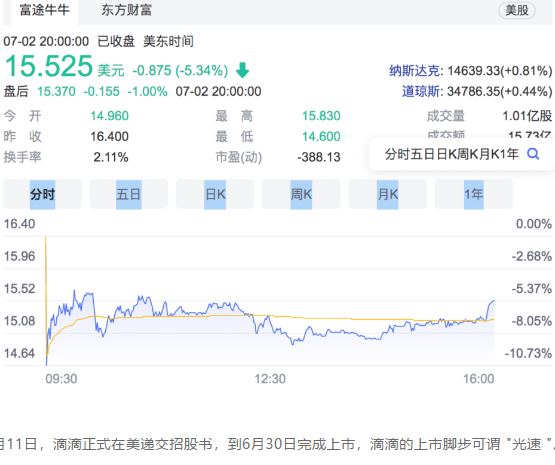Click the 15.525 current price
The image size is (555, 465).
48,66
